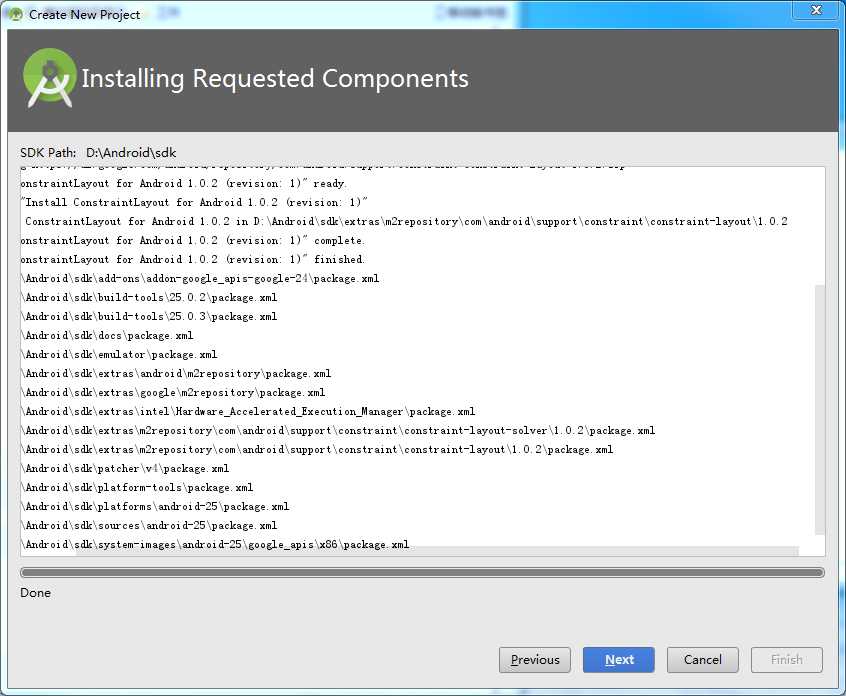Select the 'Install ConstraintLayout for Android' line
The width and height of the screenshot is (846, 696).
194,202
